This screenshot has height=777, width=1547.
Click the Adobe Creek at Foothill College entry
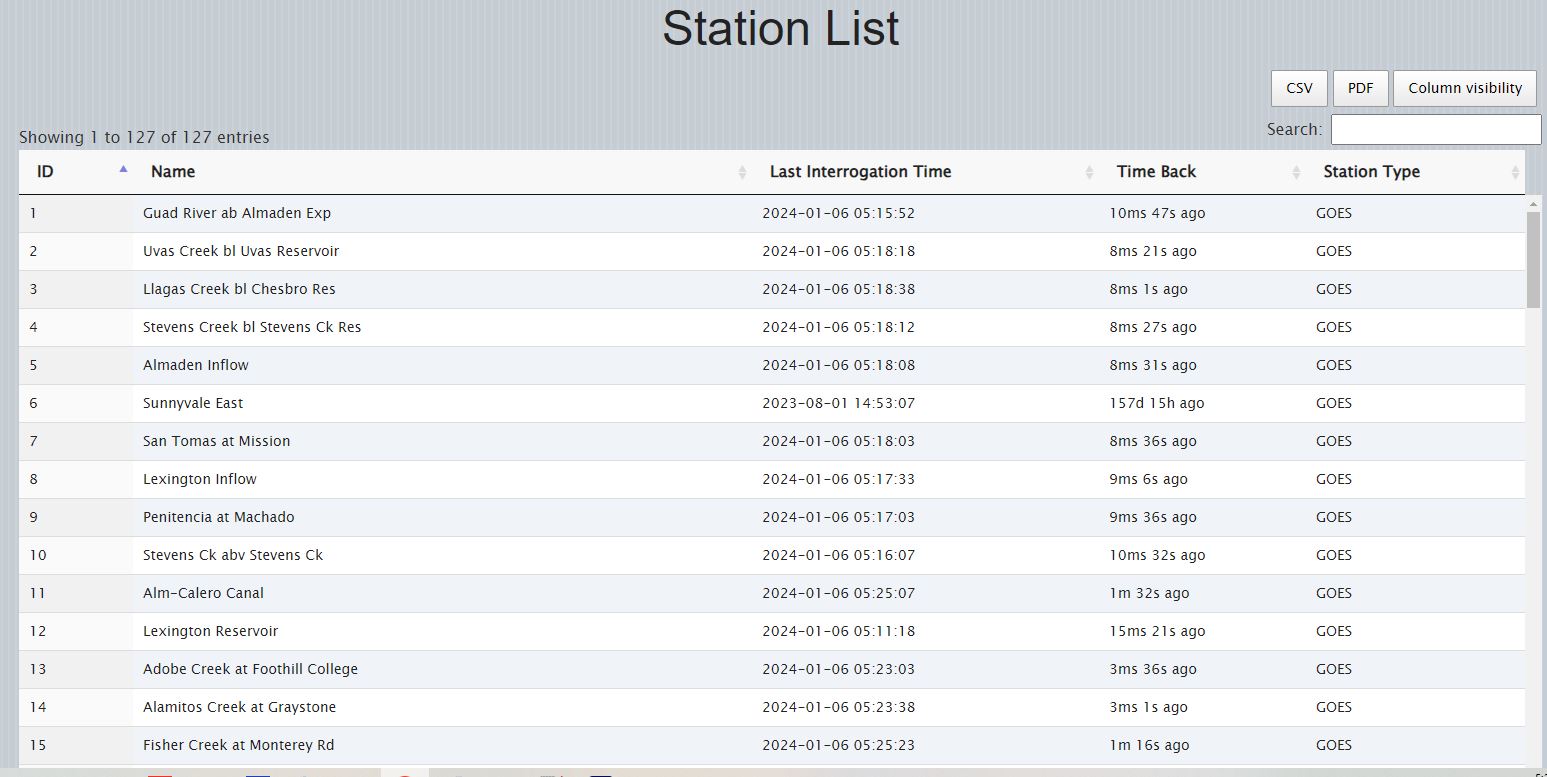[x=250, y=669]
